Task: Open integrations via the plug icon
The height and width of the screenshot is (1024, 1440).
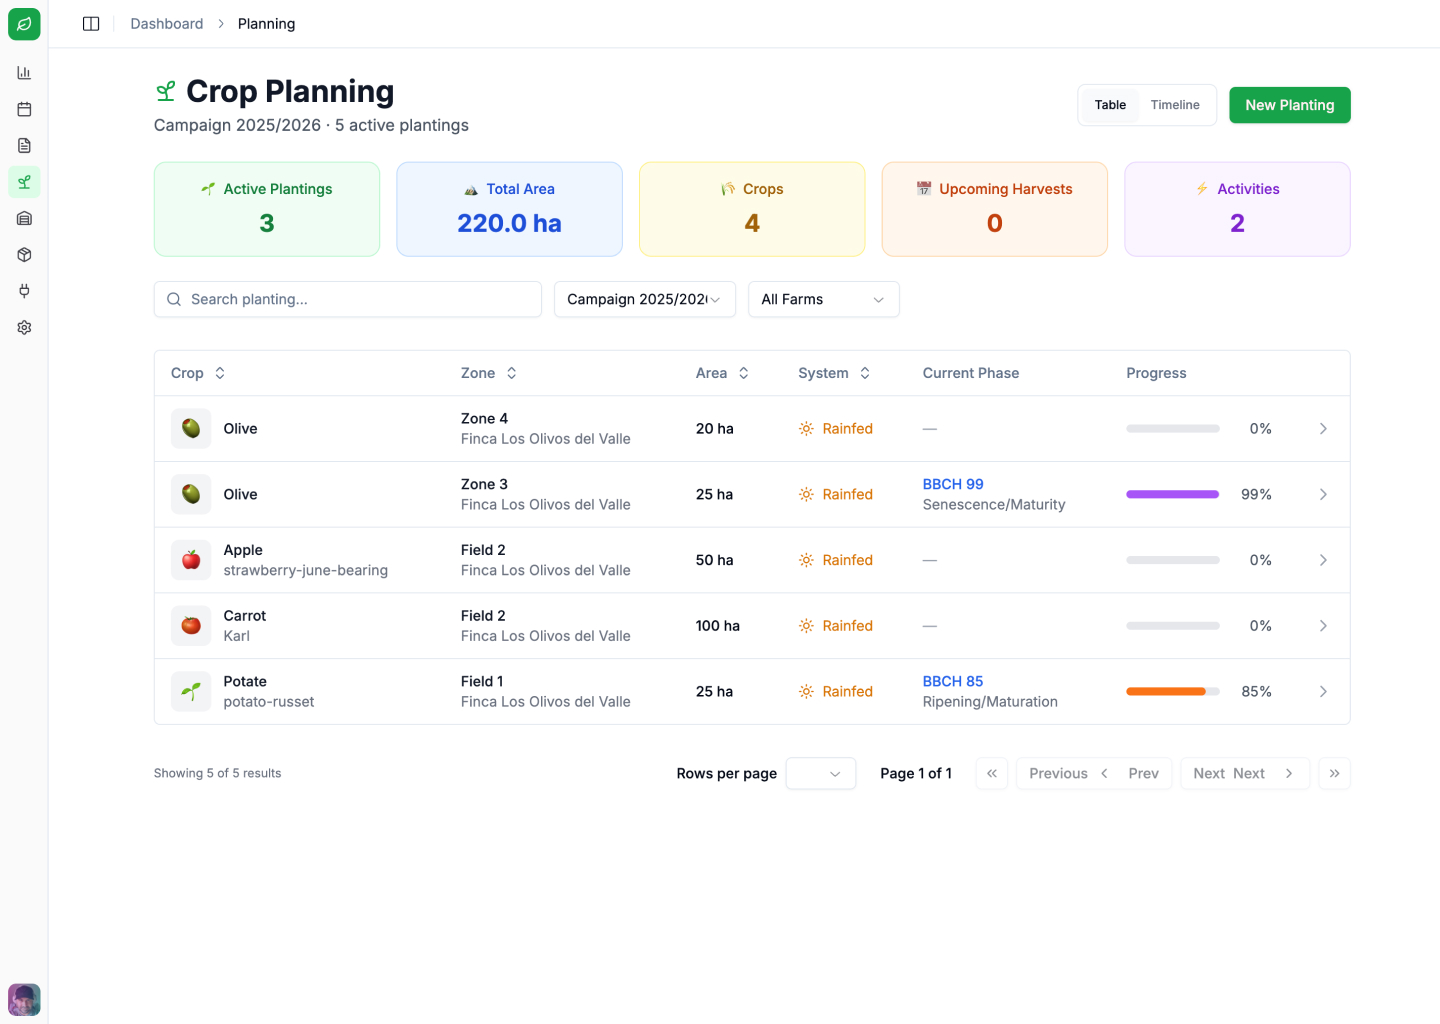Action: click(23, 291)
